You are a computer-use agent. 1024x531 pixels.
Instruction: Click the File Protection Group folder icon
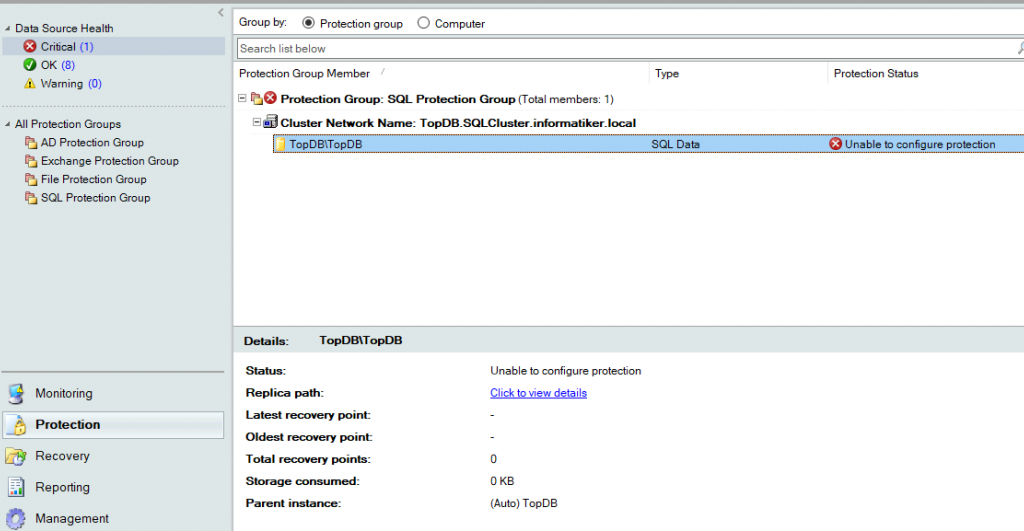31,179
